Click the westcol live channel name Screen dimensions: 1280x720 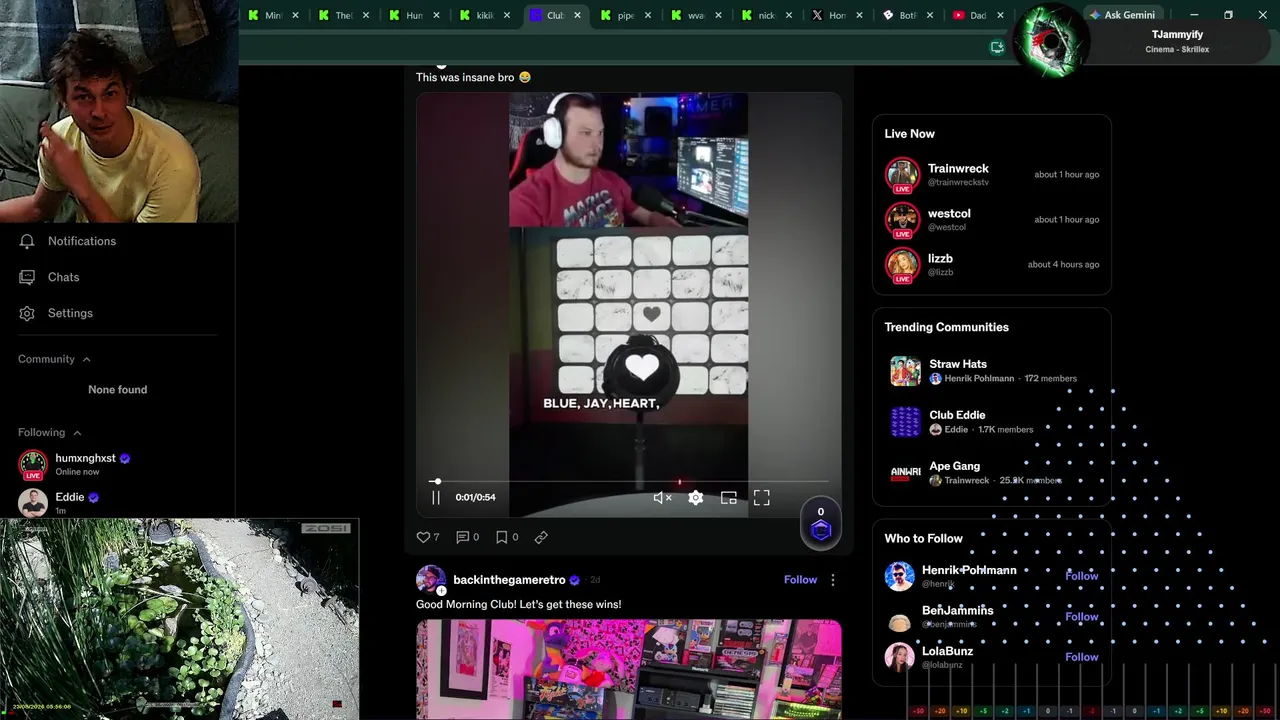949,214
